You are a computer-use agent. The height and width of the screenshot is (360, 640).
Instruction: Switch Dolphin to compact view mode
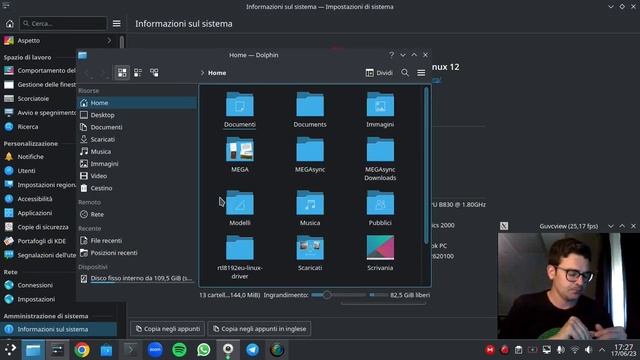click(138, 73)
